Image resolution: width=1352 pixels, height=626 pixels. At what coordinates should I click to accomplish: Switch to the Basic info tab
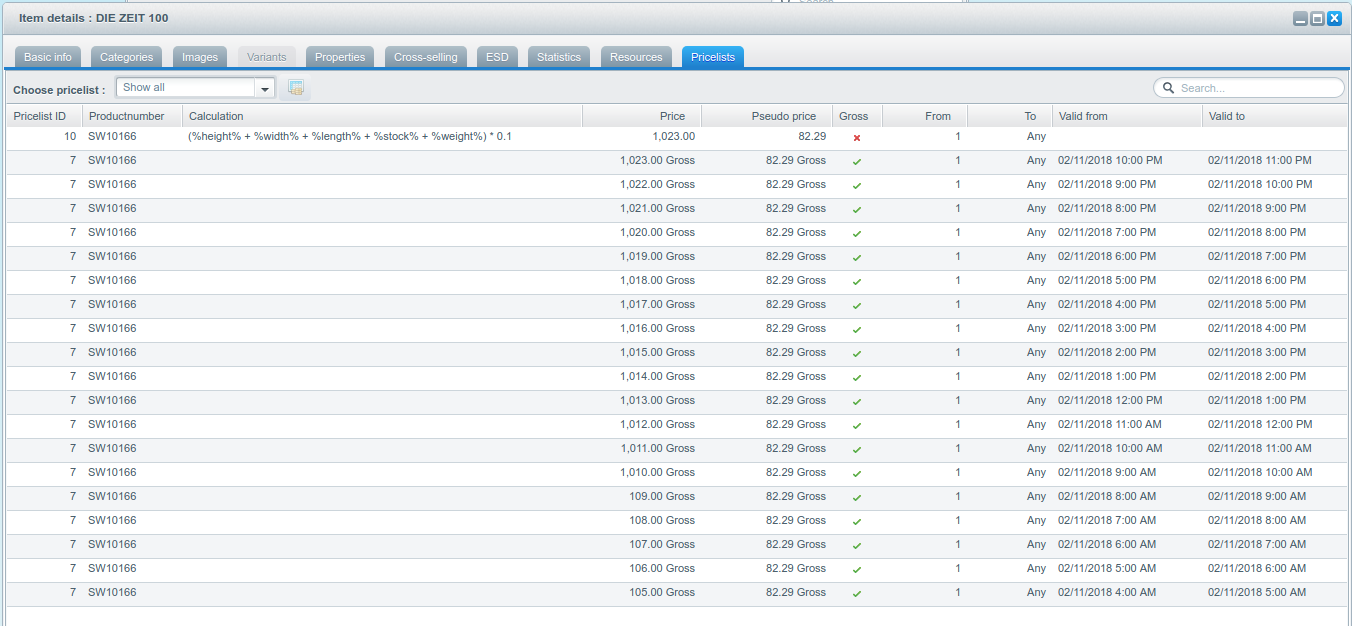point(48,57)
